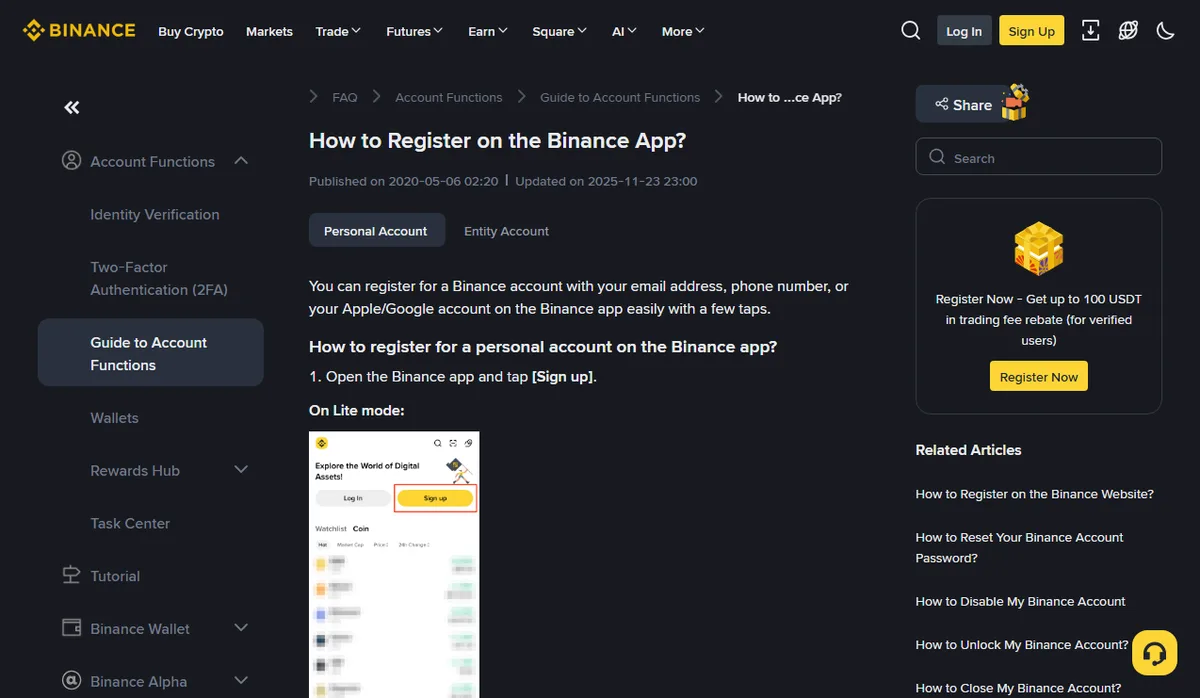The height and width of the screenshot is (698, 1200).
Task: Expand the Binance Wallet section
Action: coord(241,628)
